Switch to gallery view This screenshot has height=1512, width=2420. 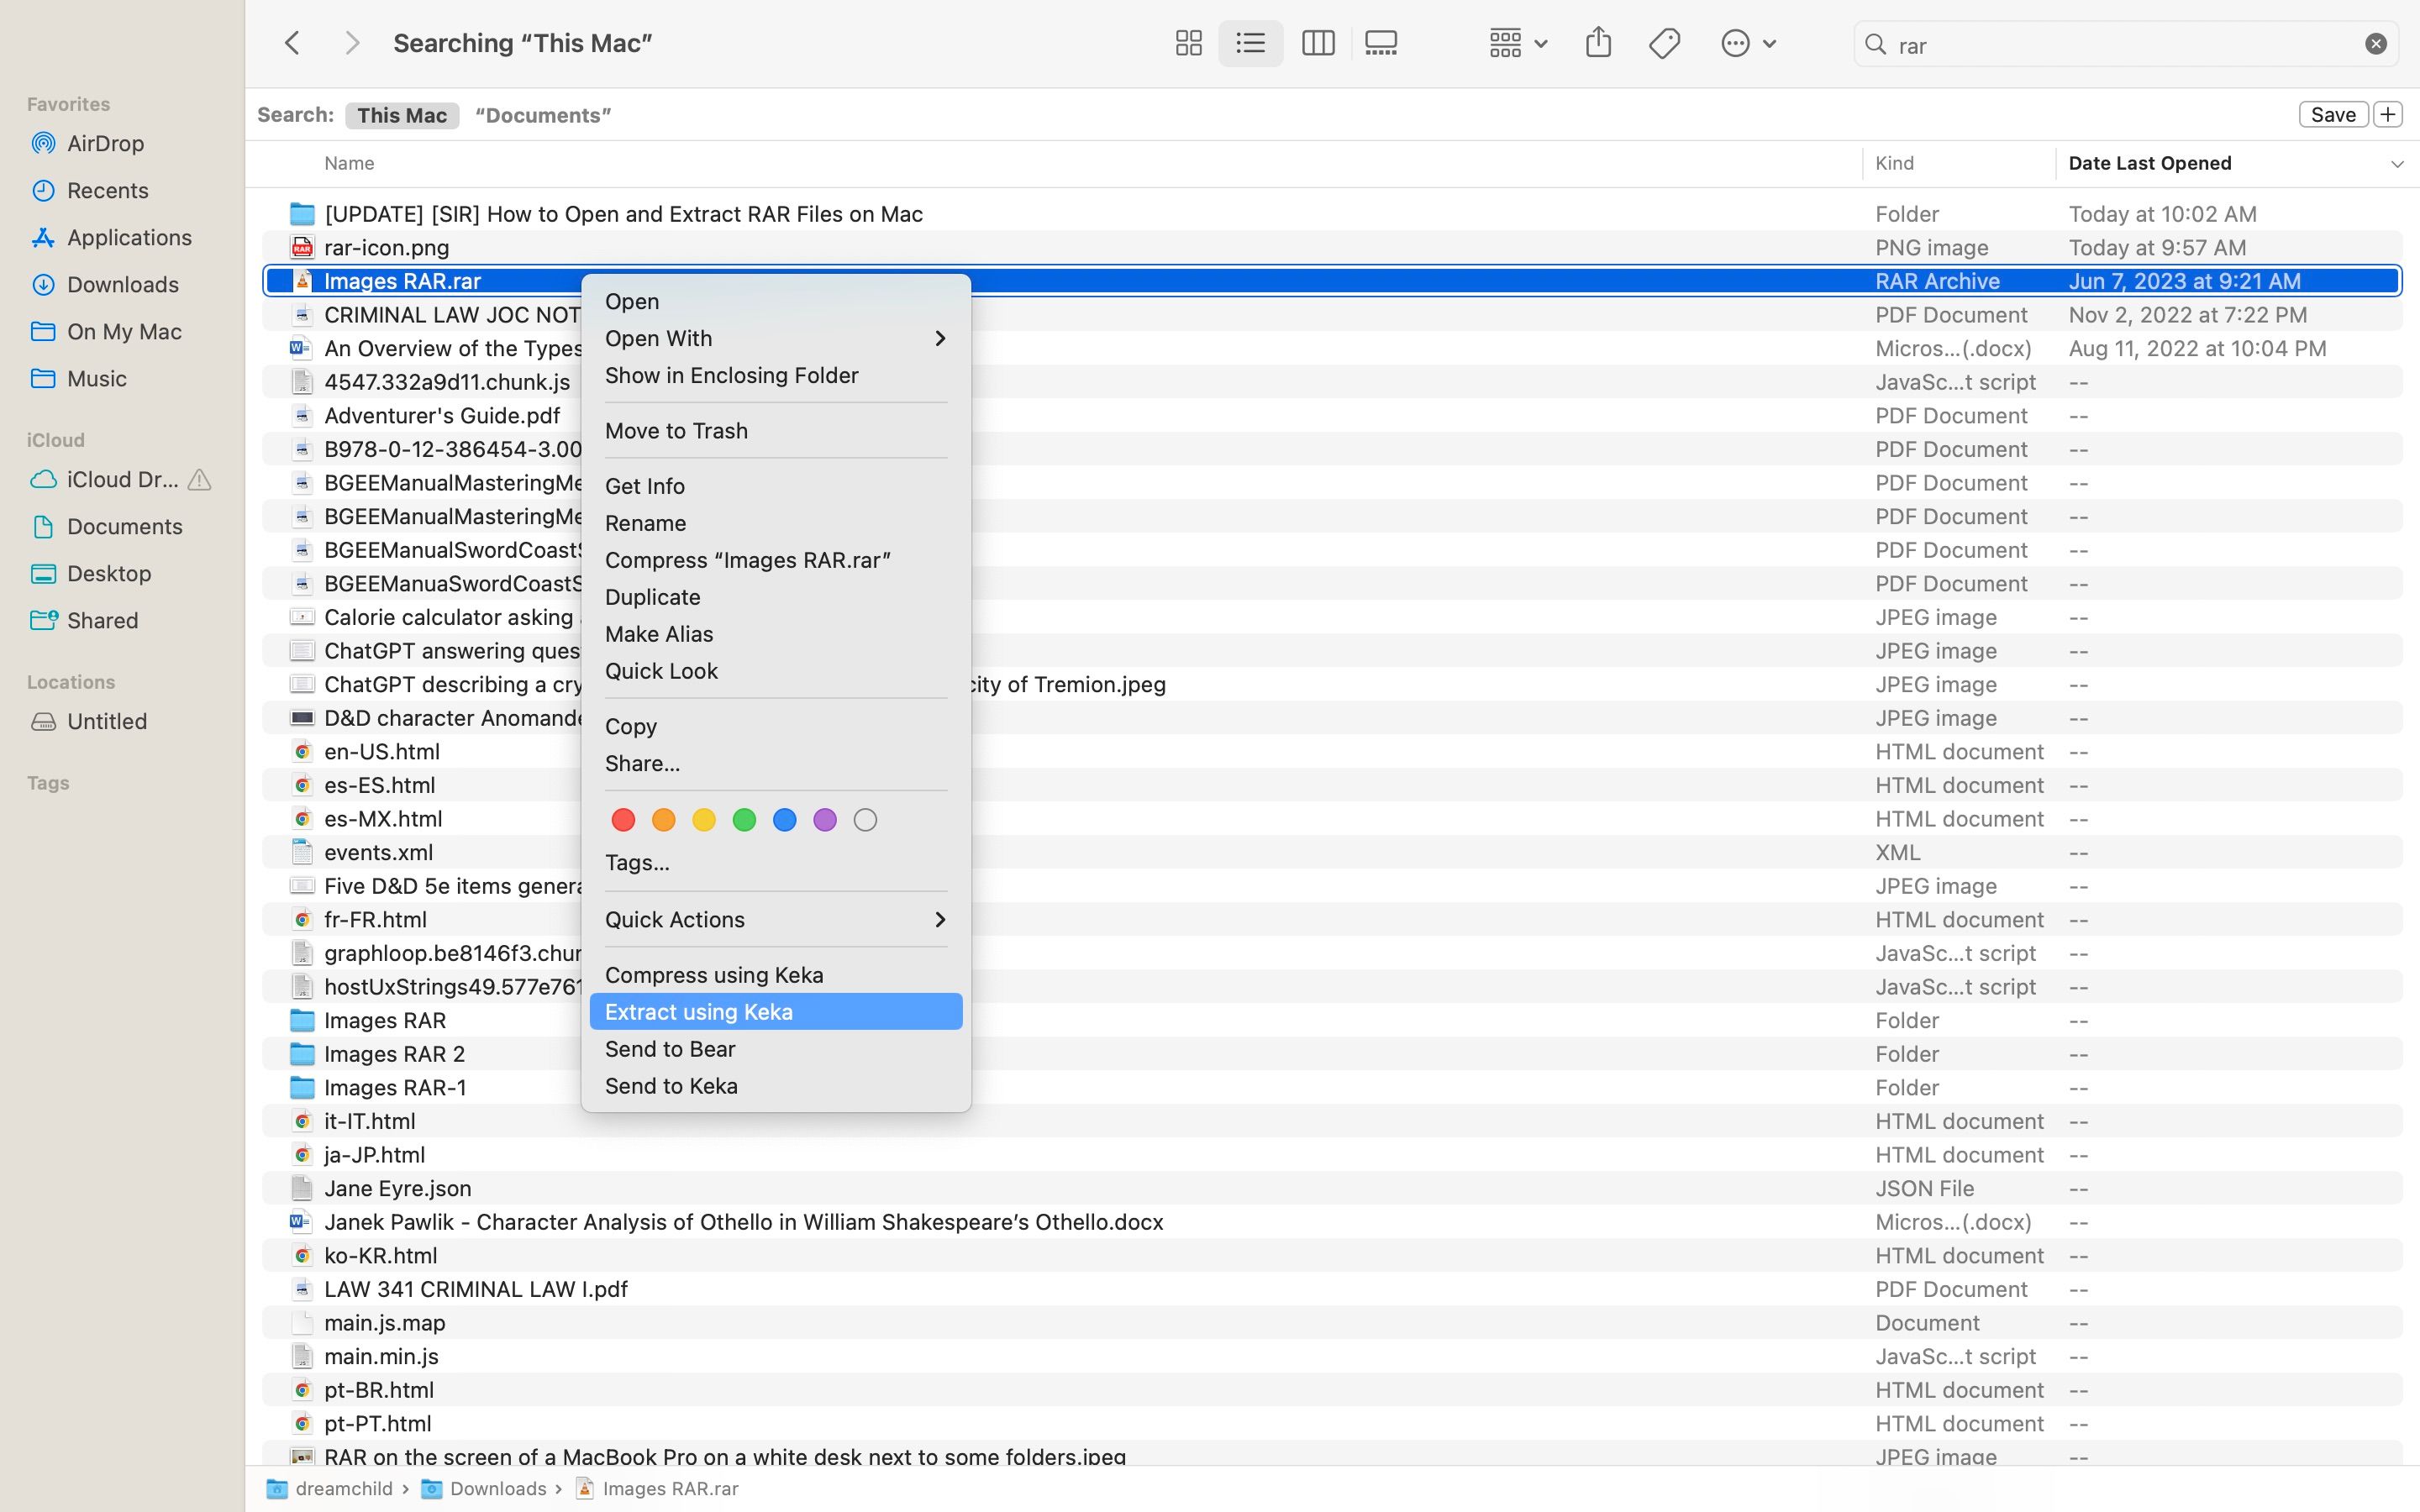pyautogui.click(x=1381, y=43)
